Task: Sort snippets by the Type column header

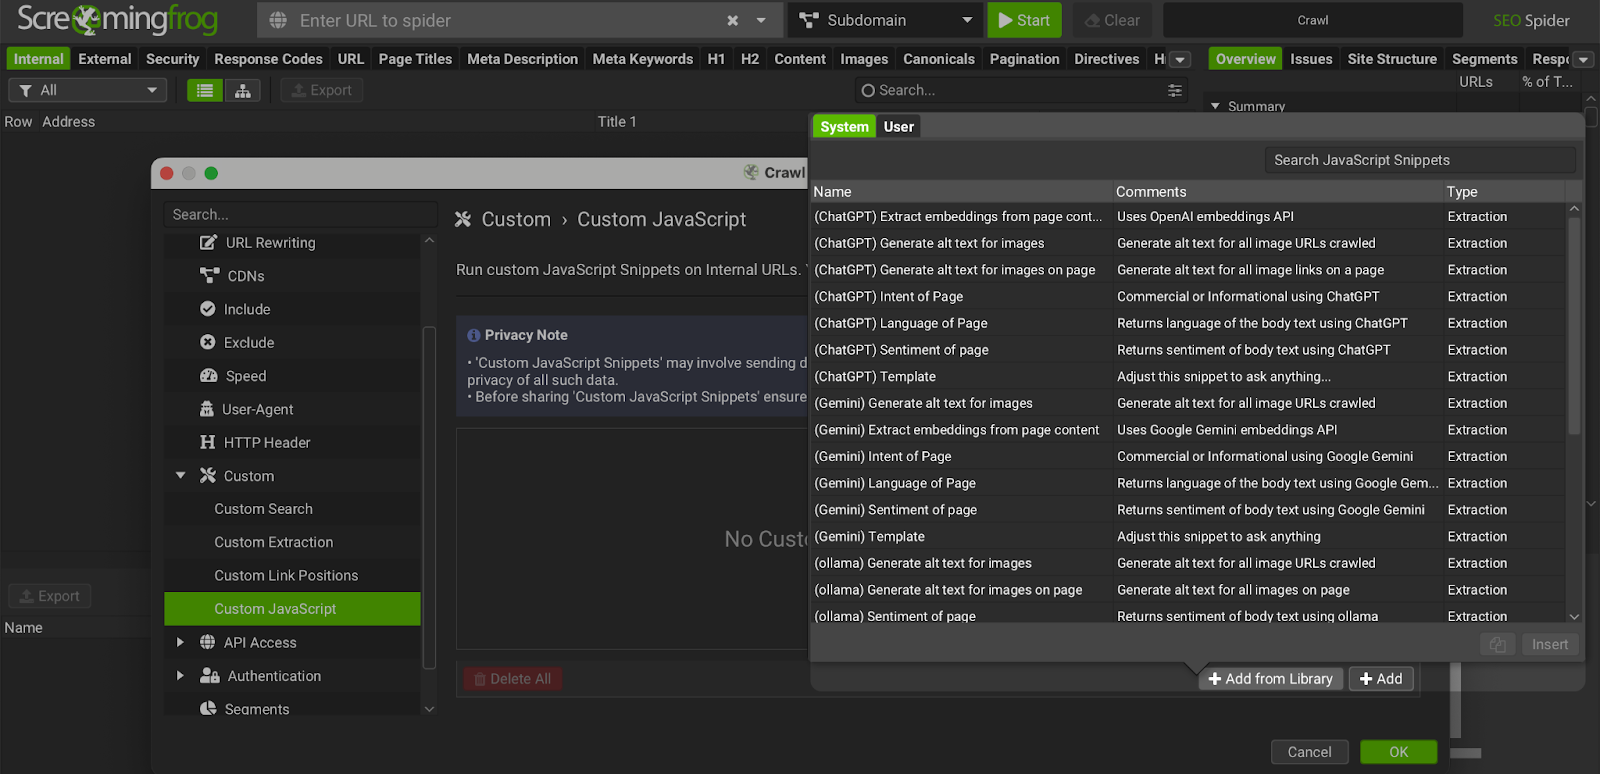Action: click(1504, 192)
